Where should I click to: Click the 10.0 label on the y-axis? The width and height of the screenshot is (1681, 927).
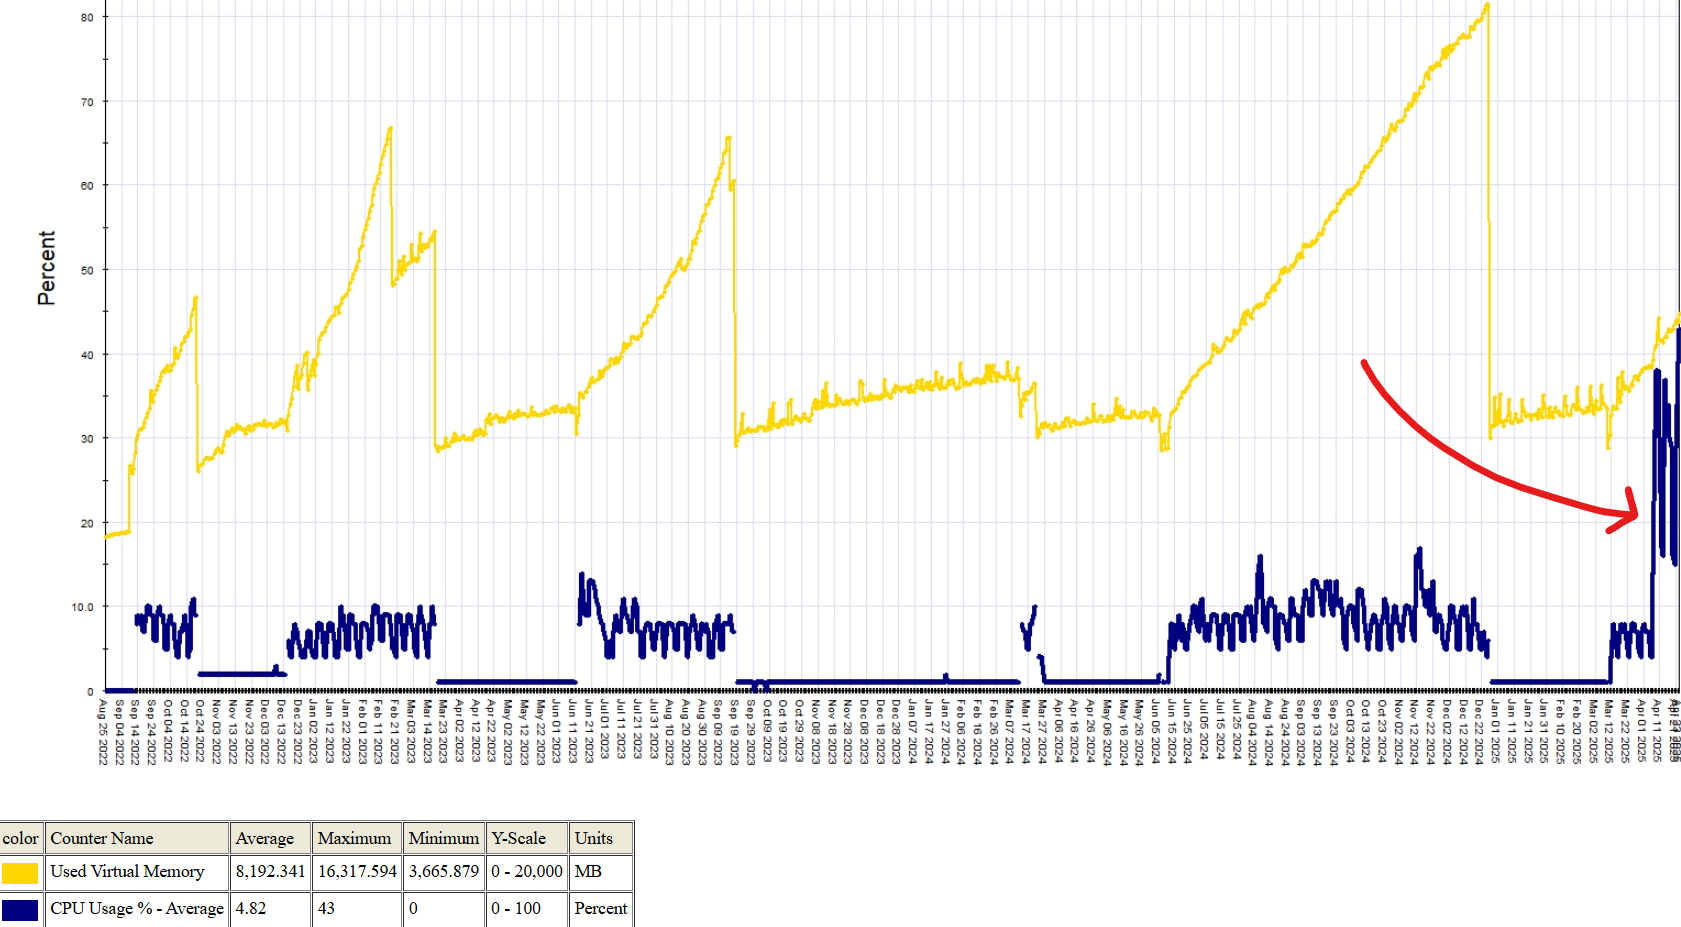(82, 607)
